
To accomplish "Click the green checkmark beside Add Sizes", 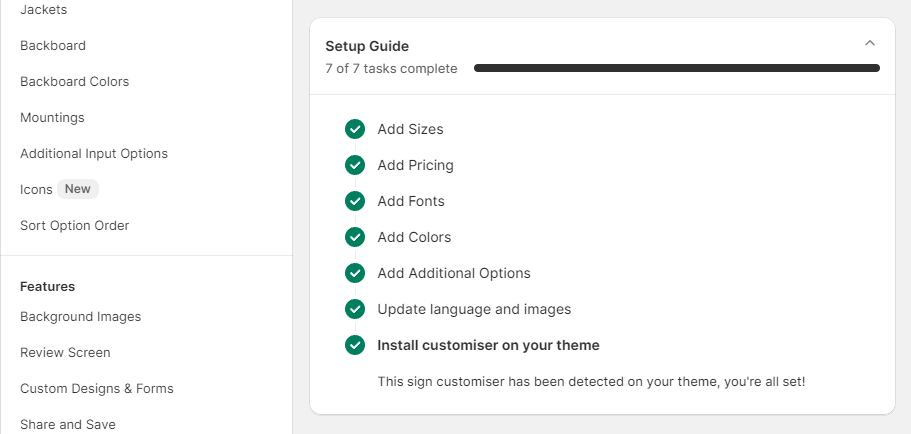I will (x=354, y=129).
